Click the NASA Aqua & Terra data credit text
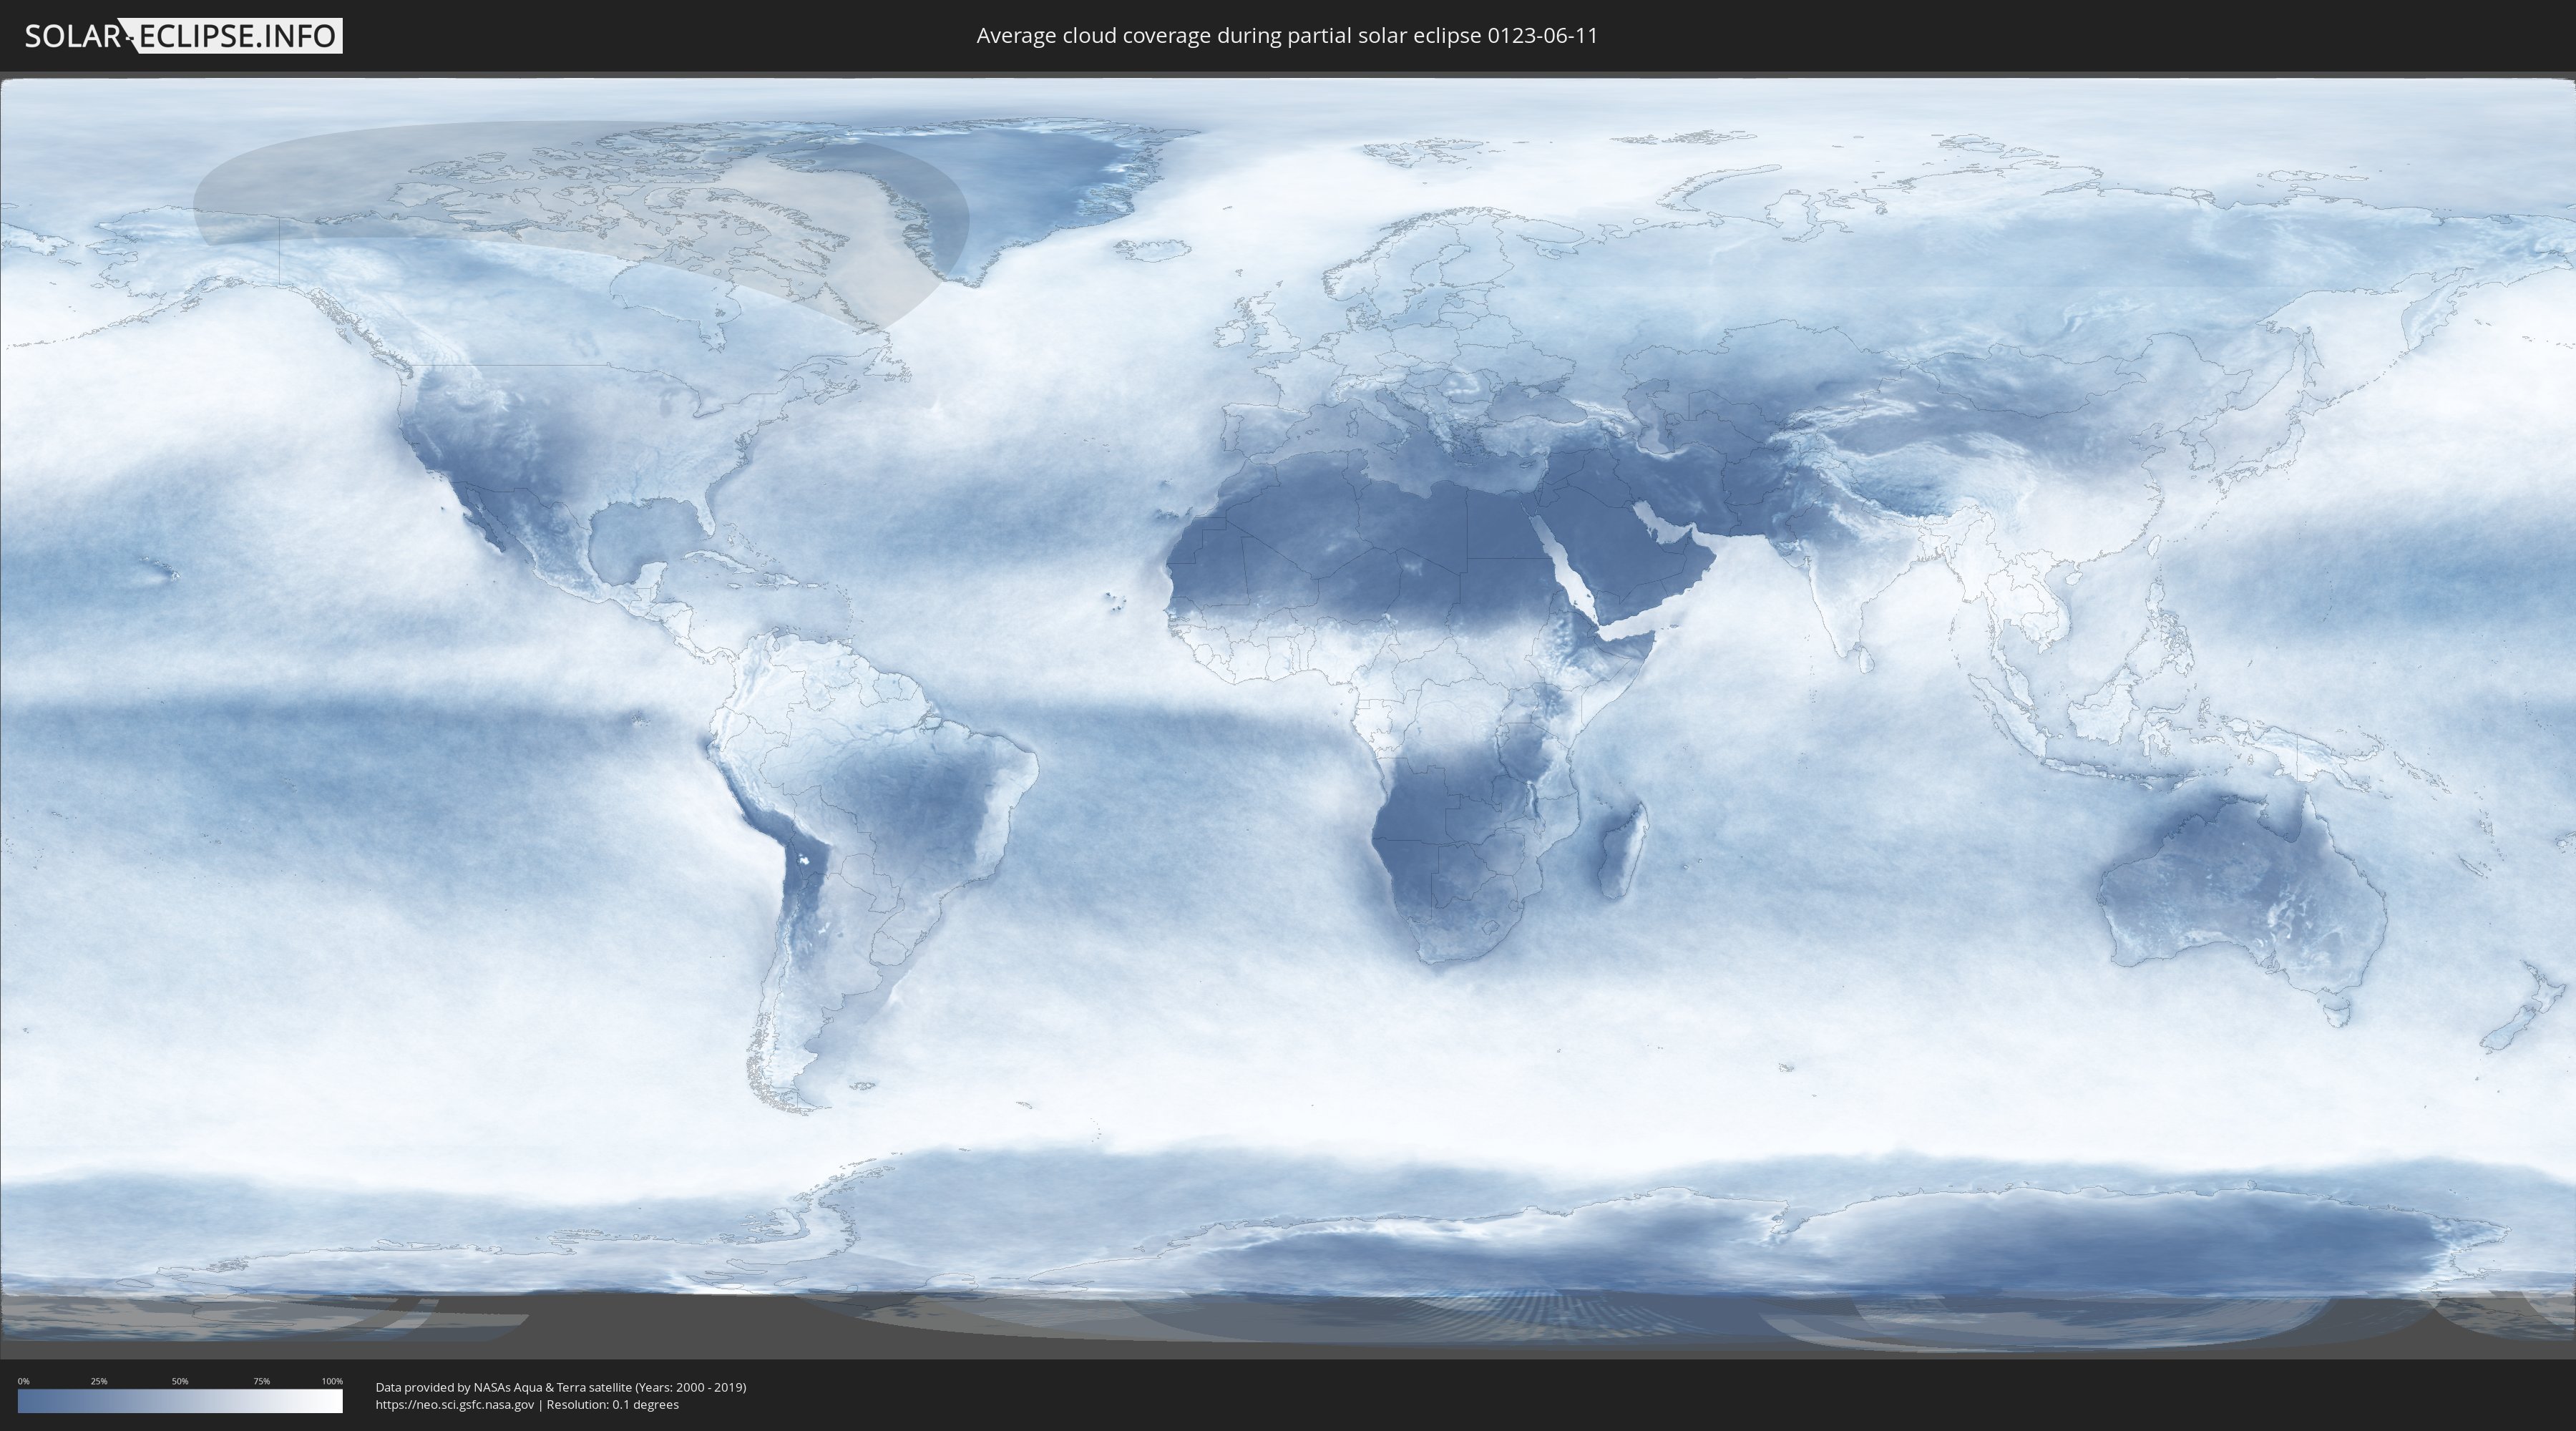The height and width of the screenshot is (1431, 2576). click(560, 1387)
